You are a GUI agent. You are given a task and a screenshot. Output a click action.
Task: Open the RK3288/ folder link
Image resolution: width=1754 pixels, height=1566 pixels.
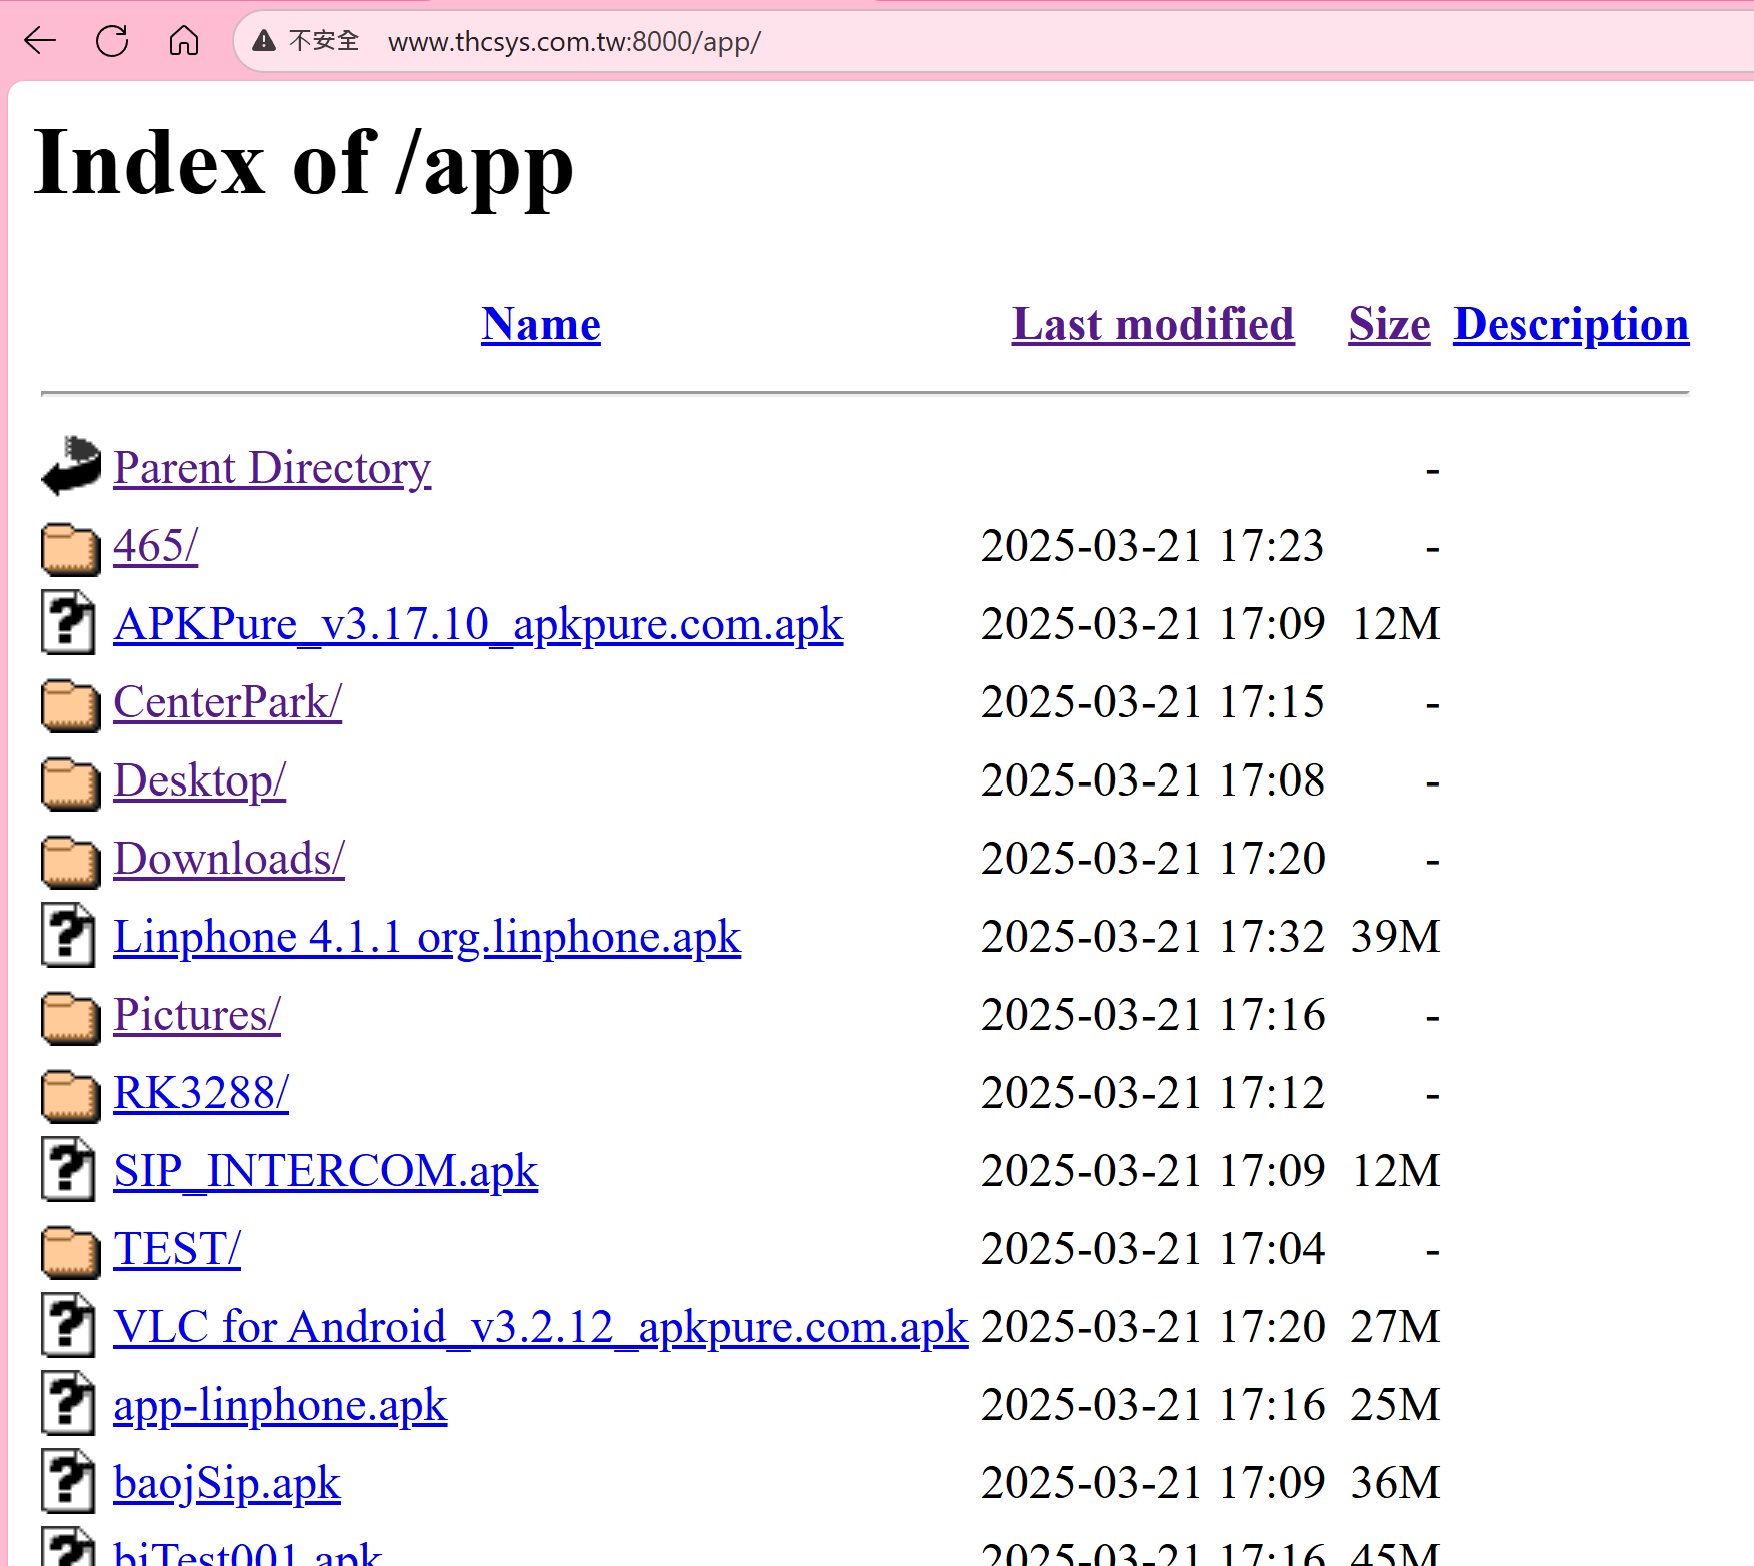tap(201, 1093)
